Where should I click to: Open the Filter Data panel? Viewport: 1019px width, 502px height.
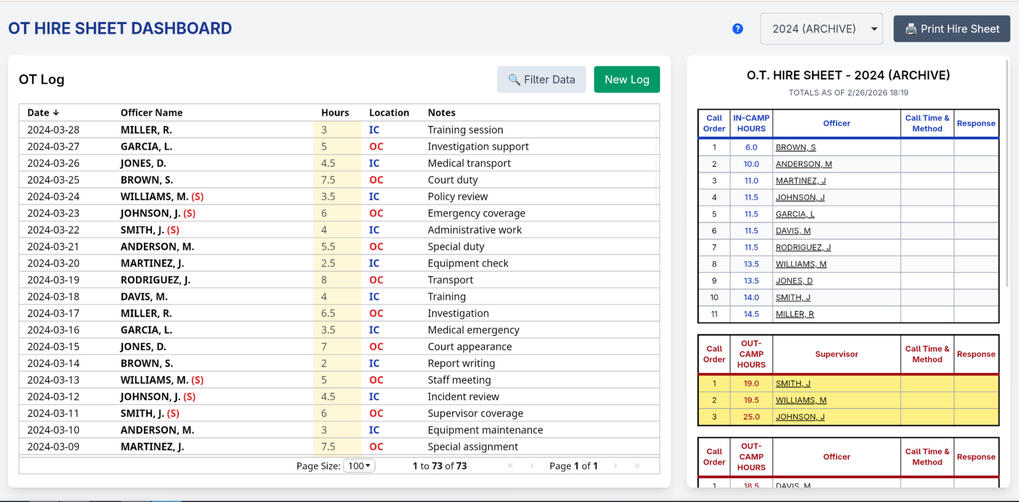coord(541,79)
